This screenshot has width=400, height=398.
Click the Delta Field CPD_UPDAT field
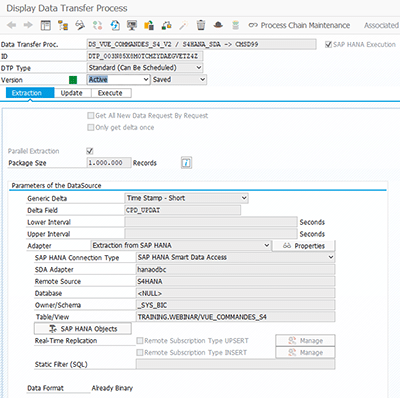[x=182, y=210]
